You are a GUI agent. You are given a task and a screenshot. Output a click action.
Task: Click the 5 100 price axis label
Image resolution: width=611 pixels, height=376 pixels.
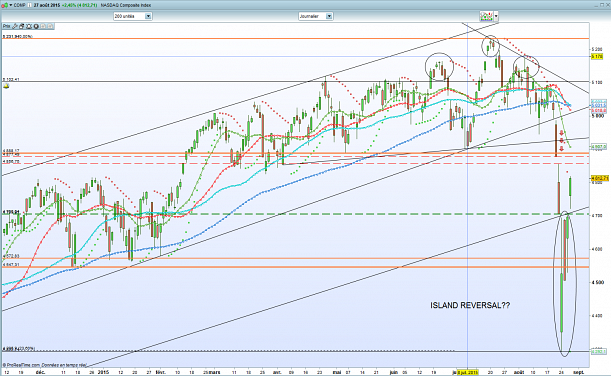tap(597, 82)
